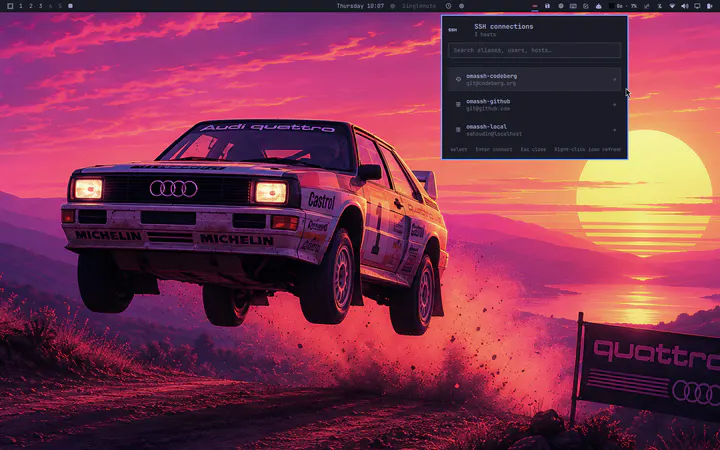Click the Singlenote label in the top bar

tap(419, 6)
